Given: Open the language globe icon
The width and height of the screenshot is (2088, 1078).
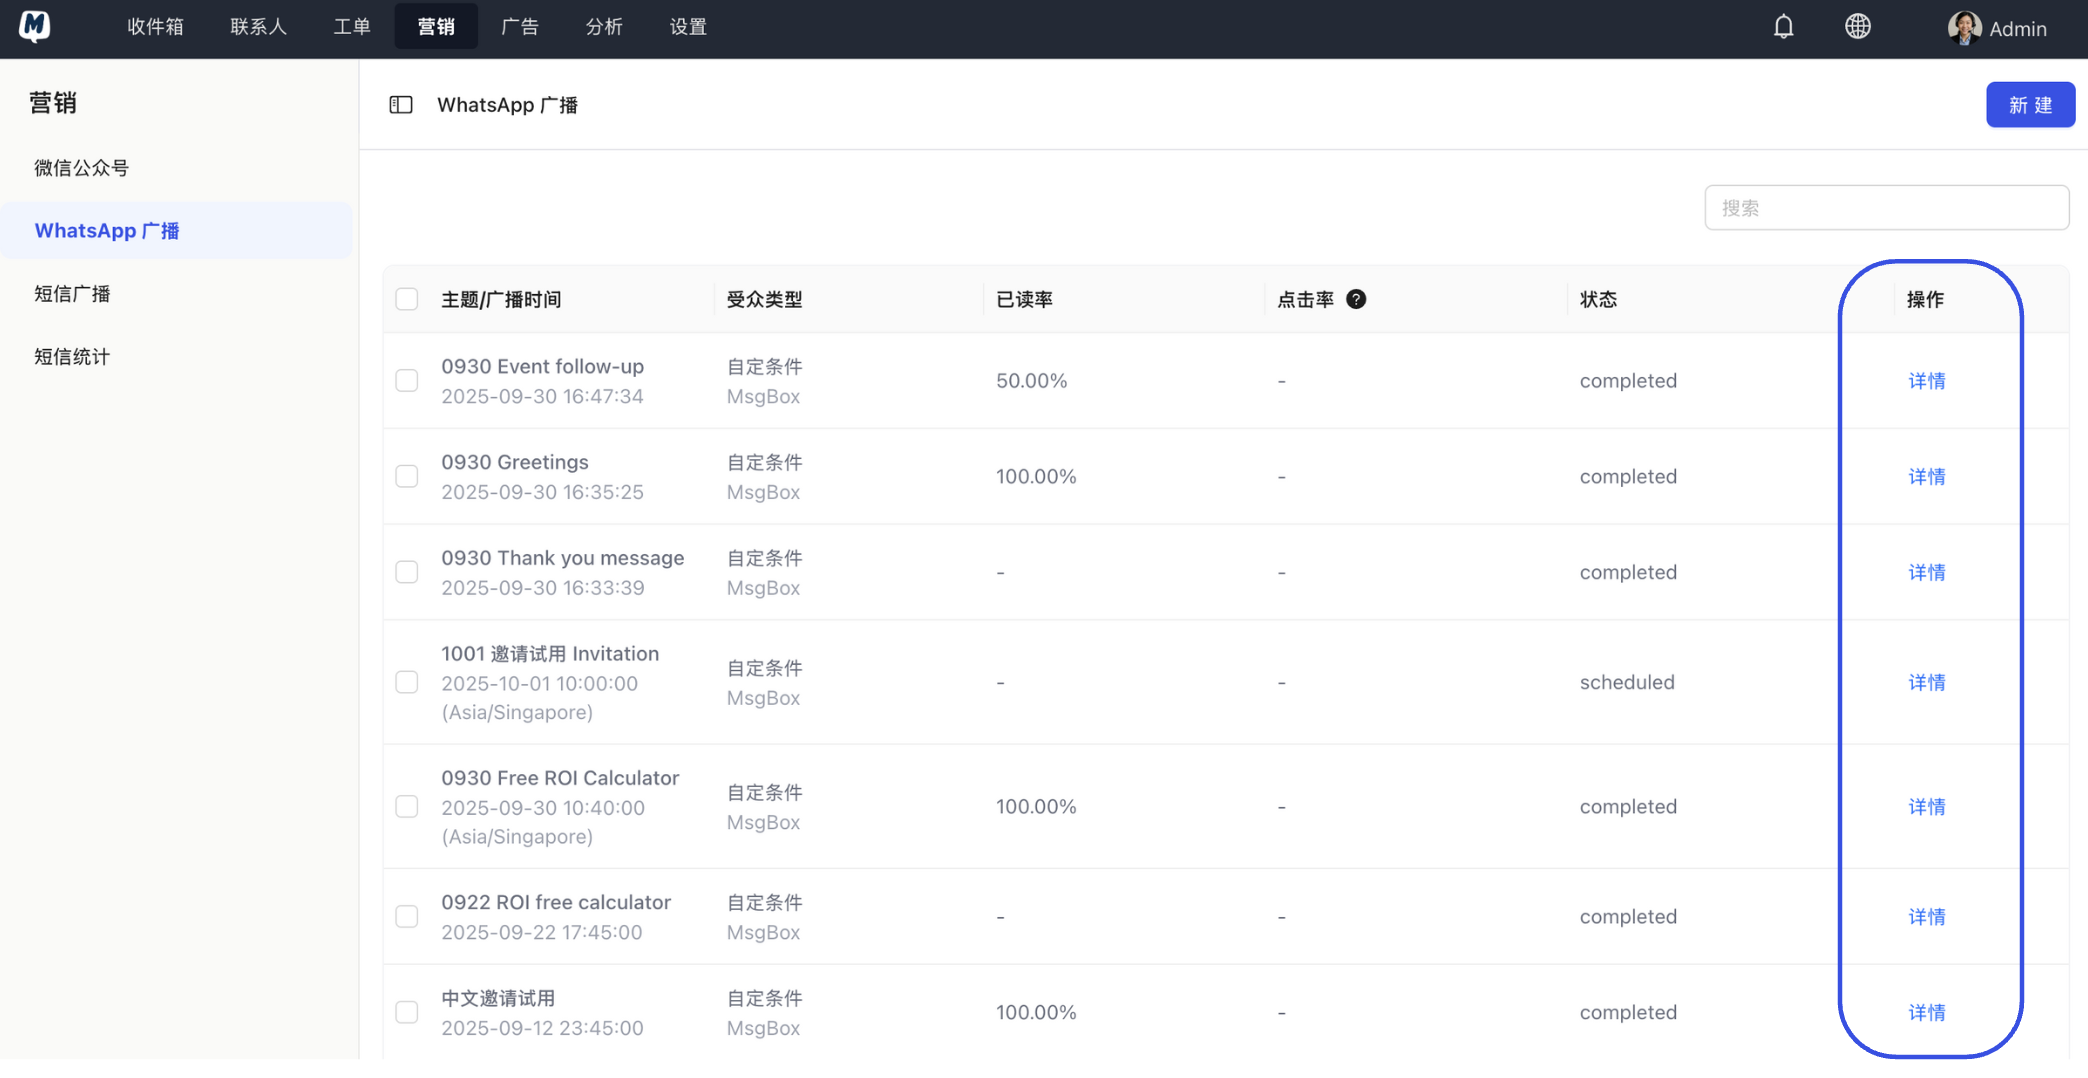Looking at the screenshot, I should tap(1857, 27).
